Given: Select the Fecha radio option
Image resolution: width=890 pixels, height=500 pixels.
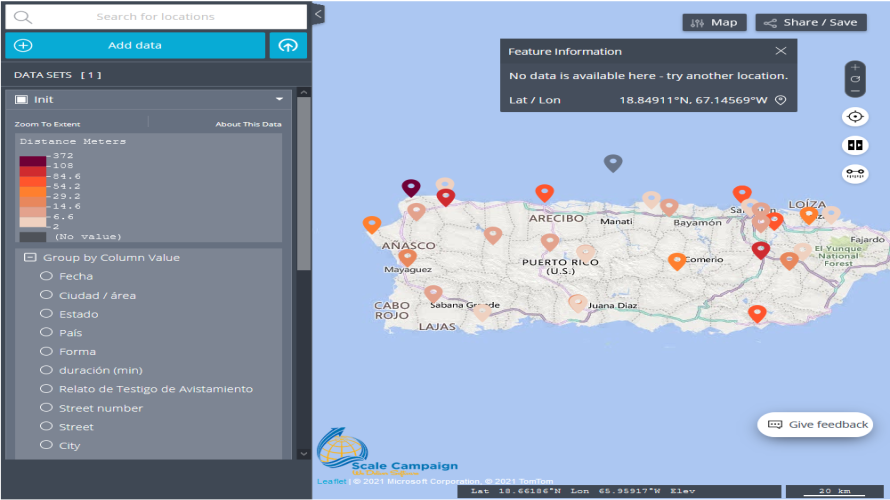Looking at the screenshot, I should (46, 276).
